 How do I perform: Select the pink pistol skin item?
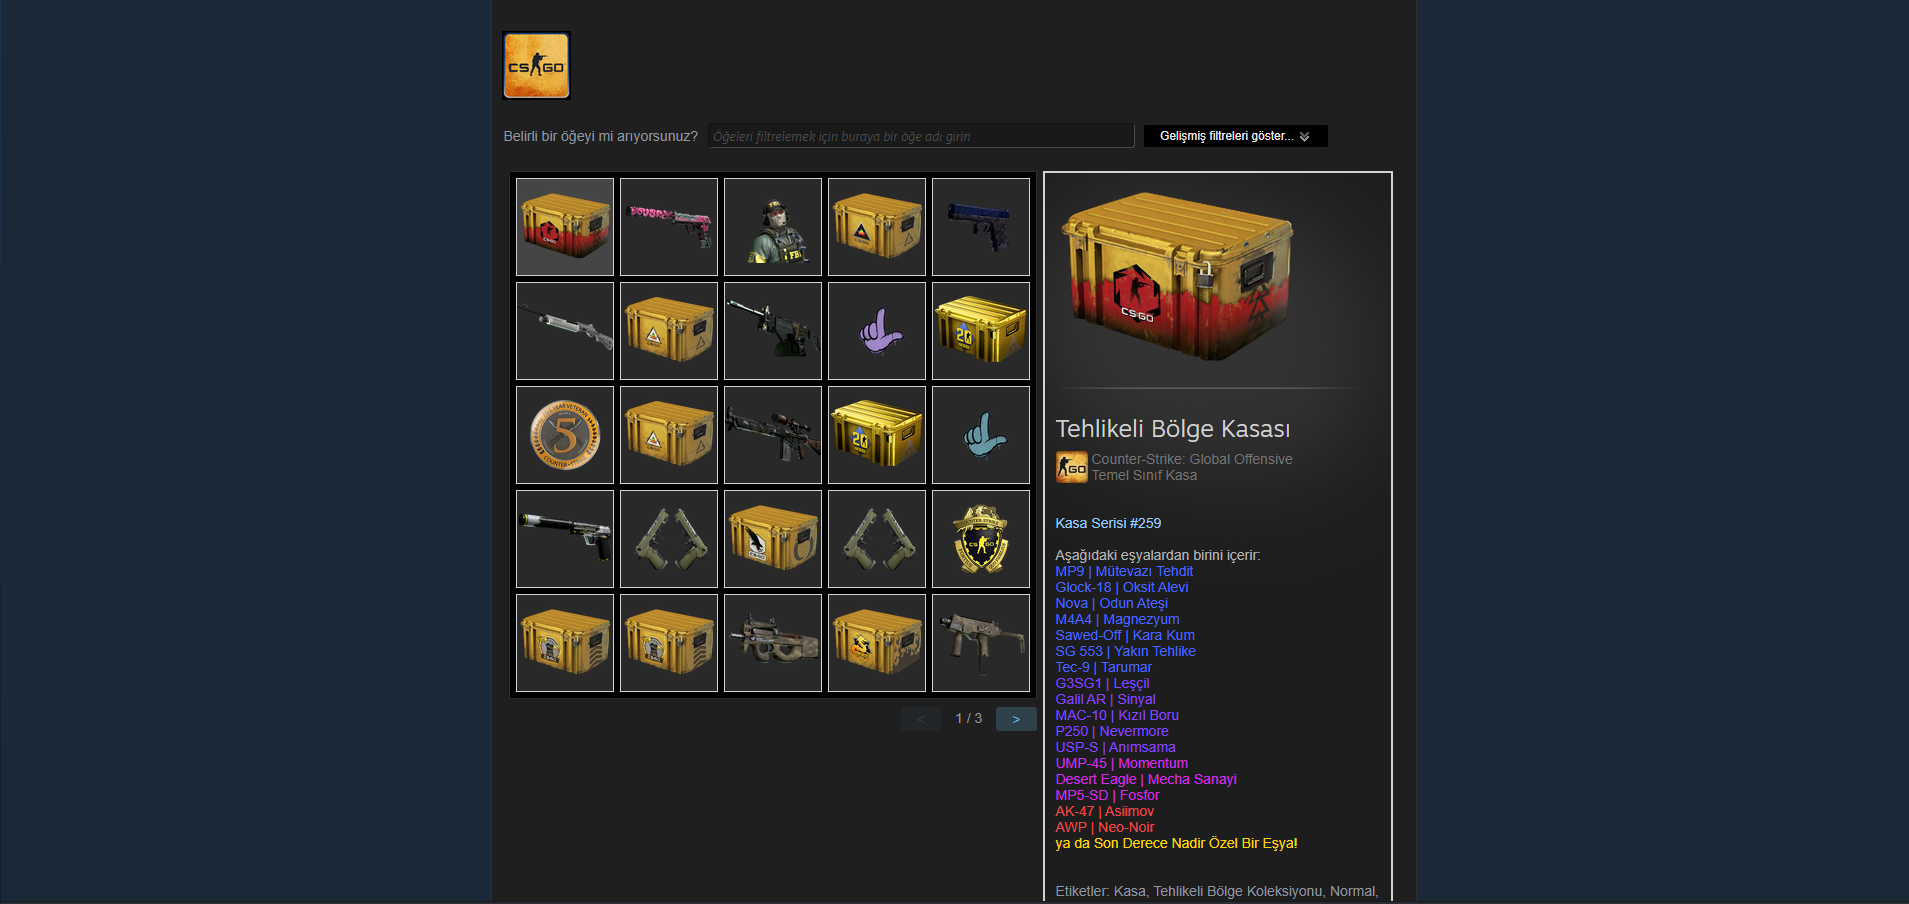[x=669, y=227]
